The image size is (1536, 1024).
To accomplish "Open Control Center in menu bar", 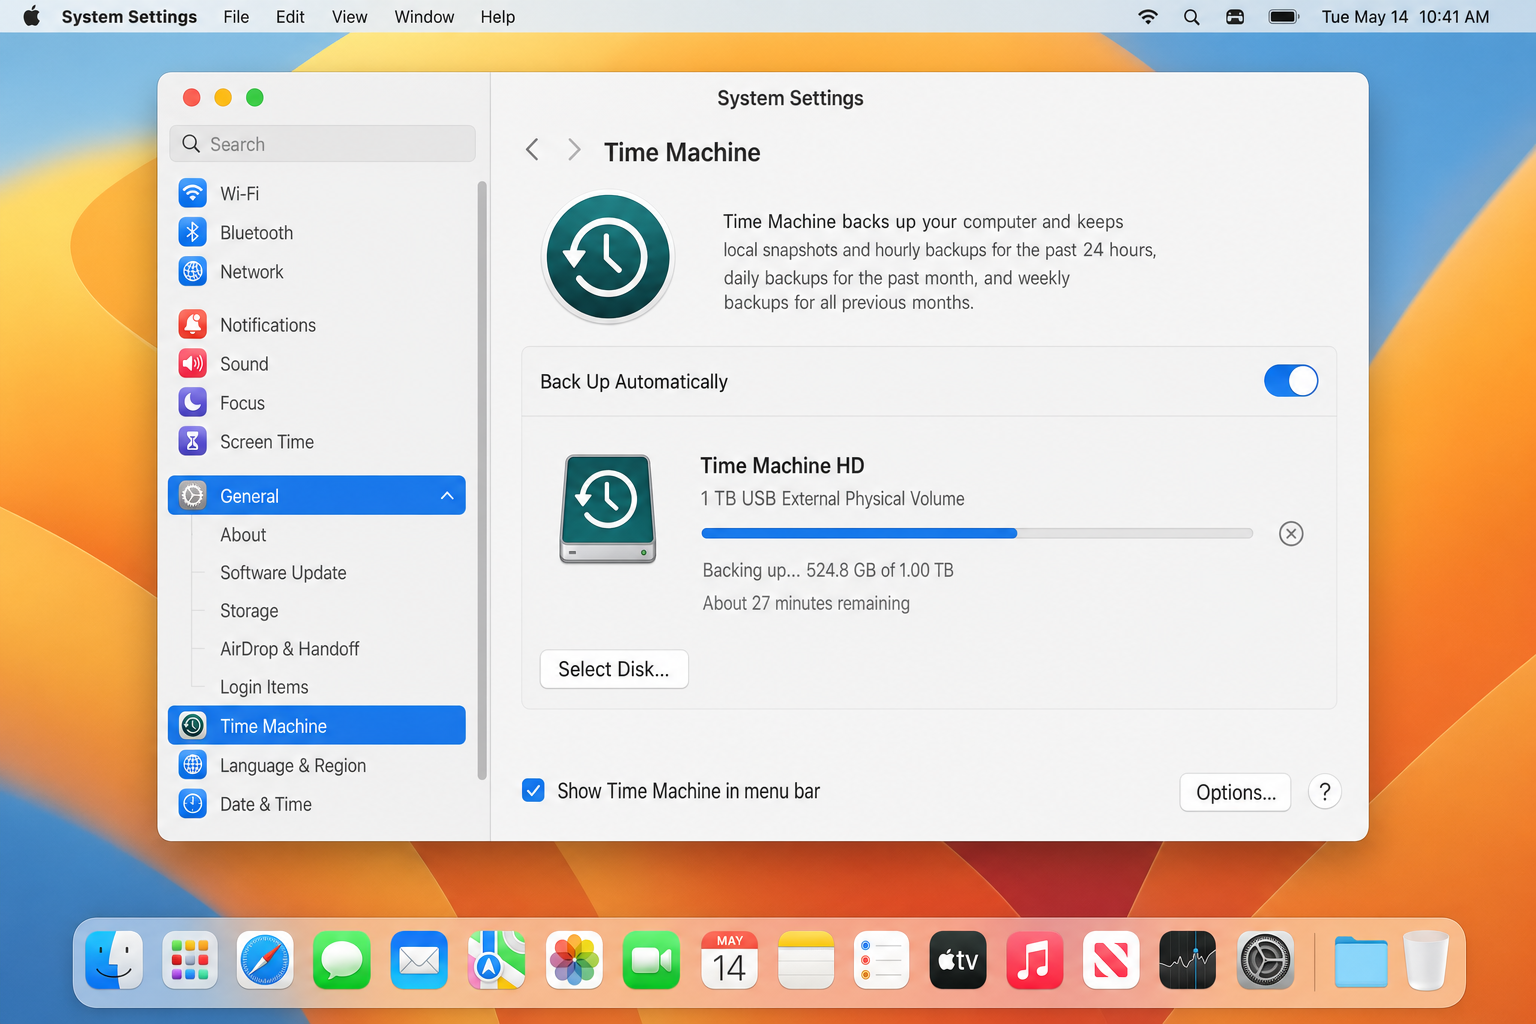I will point(1235,17).
